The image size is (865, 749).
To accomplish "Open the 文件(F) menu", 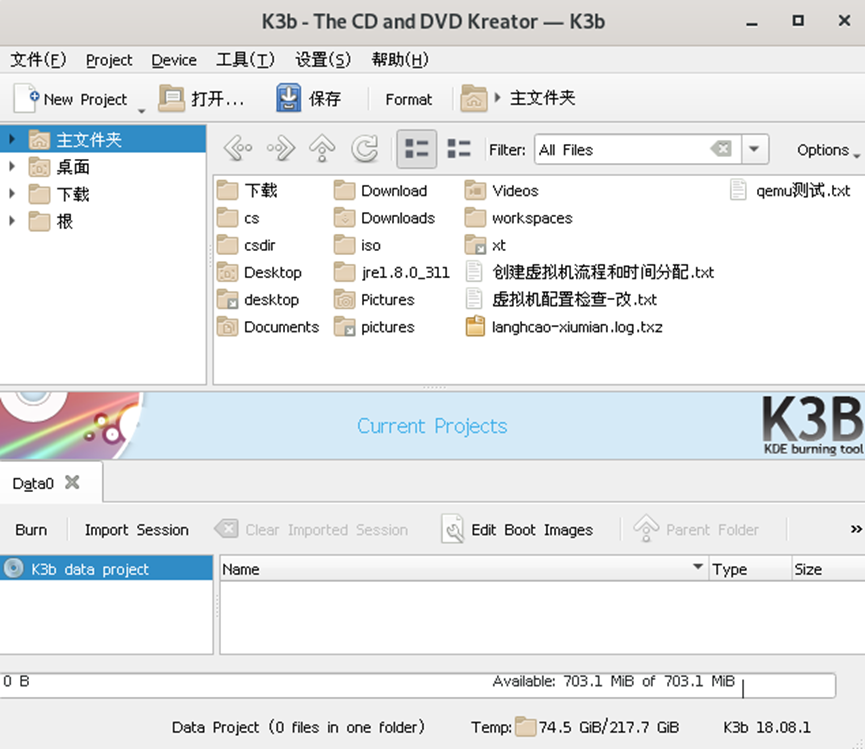I will click(x=38, y=59).
